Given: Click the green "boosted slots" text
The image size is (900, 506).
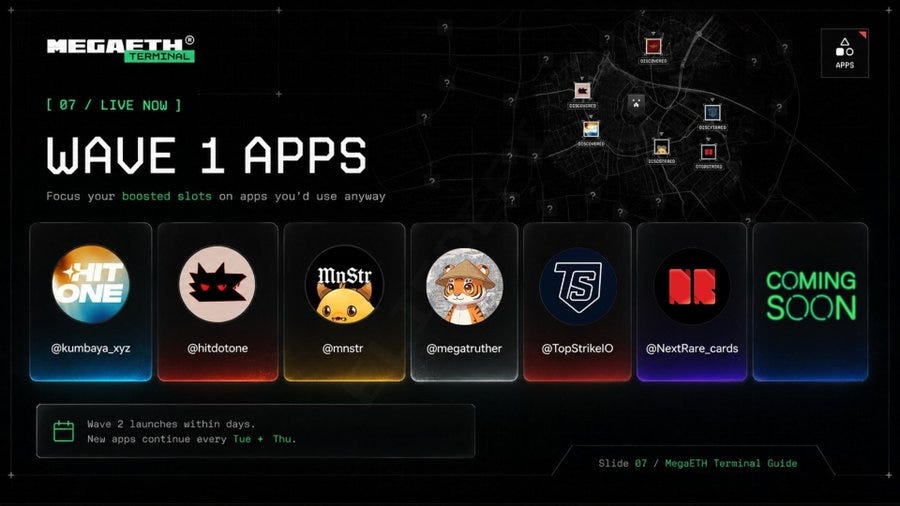Looking at the screenshot, I should (x=166, y=196).
